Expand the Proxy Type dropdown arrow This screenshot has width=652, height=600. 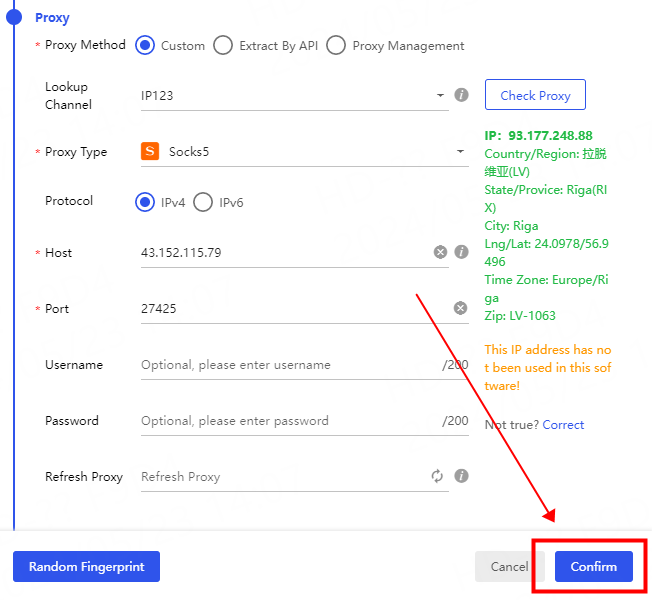[460, 152]
